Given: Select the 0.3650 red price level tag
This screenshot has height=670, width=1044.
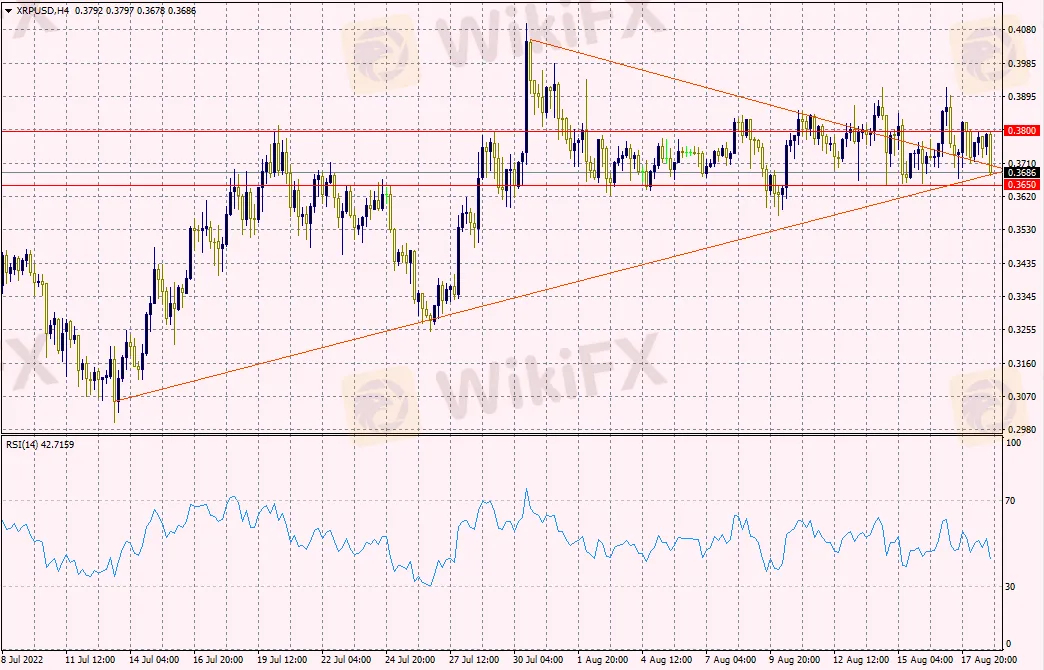Looking at the screenshot, I should click(1021, 184).
